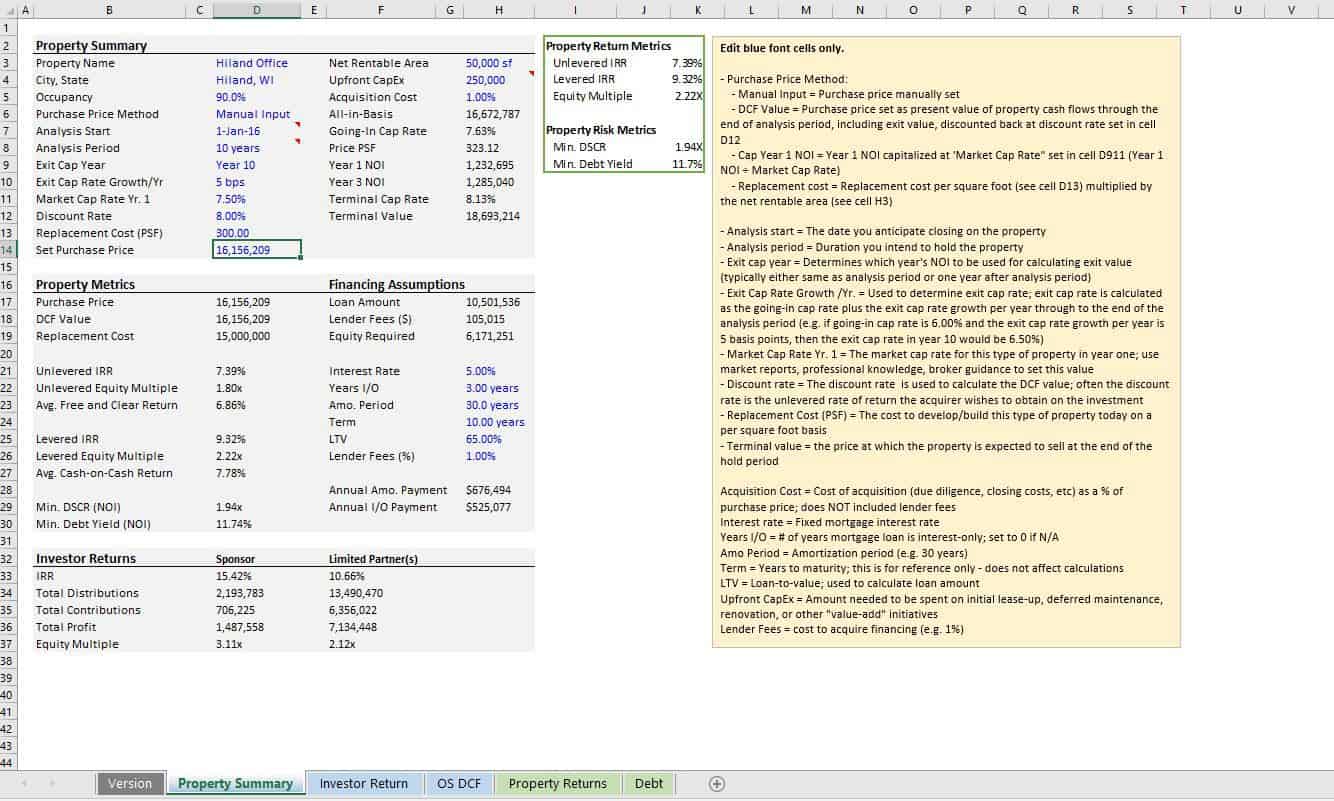Click the LTV 65.00% cell
The image size is (1334, 801).
(x=483, y=439)
